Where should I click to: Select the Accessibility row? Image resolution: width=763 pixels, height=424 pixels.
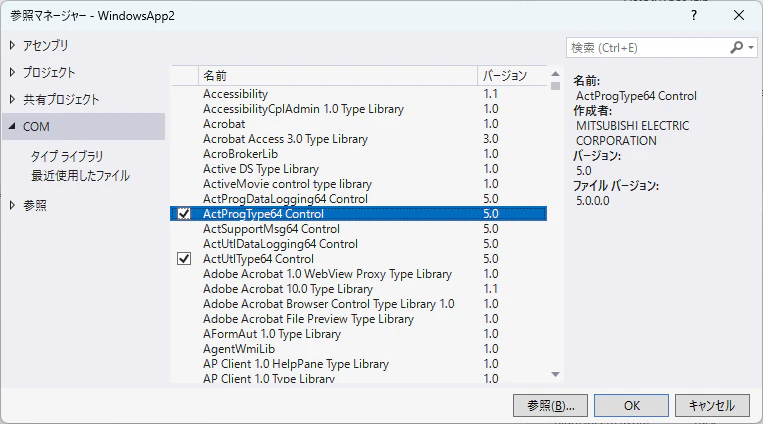point(359,94)
